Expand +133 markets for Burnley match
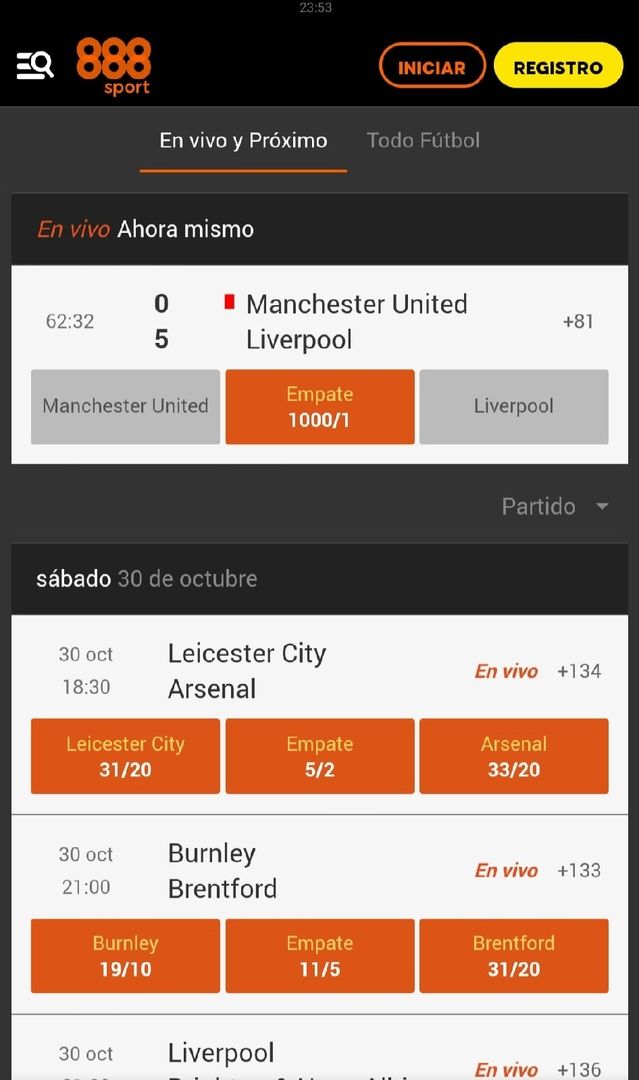The image size is (639, 1080). coord(579,870)
